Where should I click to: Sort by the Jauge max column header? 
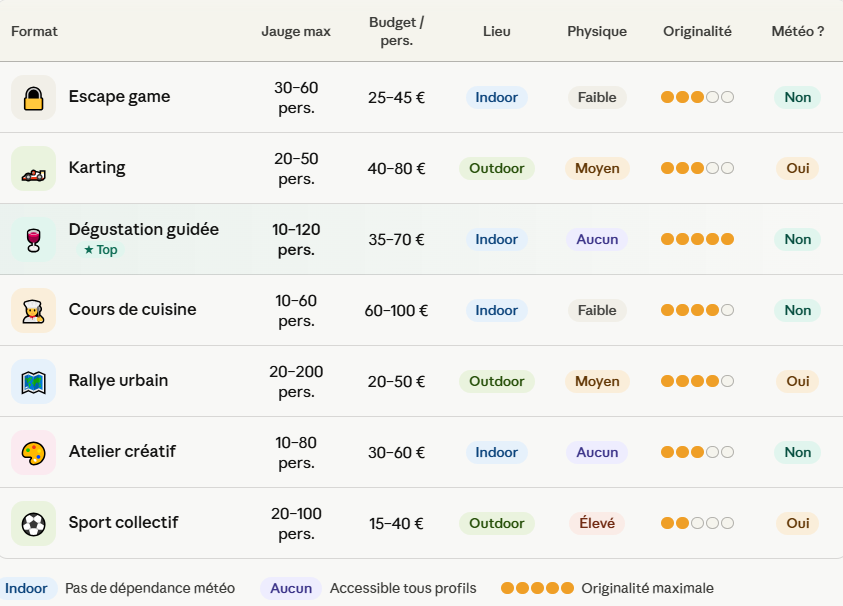tap(296, 31)
